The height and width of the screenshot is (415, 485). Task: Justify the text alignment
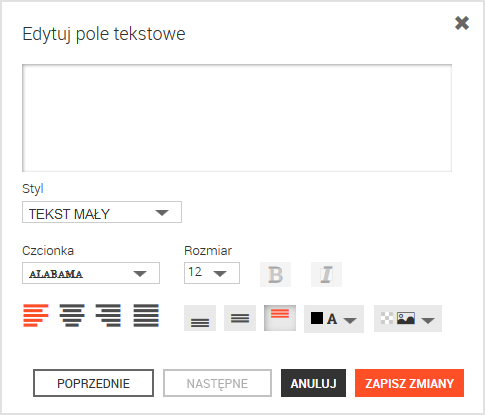[146, 315]
